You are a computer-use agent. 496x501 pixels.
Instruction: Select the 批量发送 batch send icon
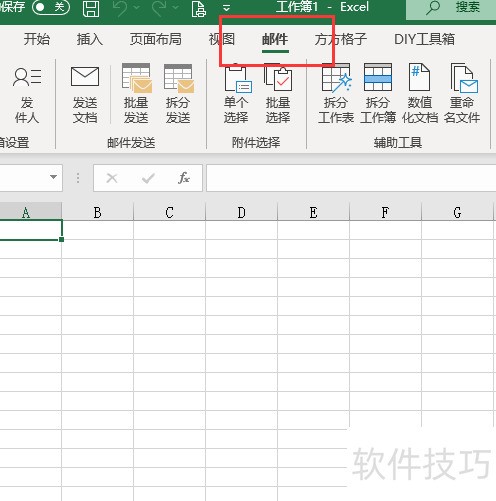(x=136, y=94)
